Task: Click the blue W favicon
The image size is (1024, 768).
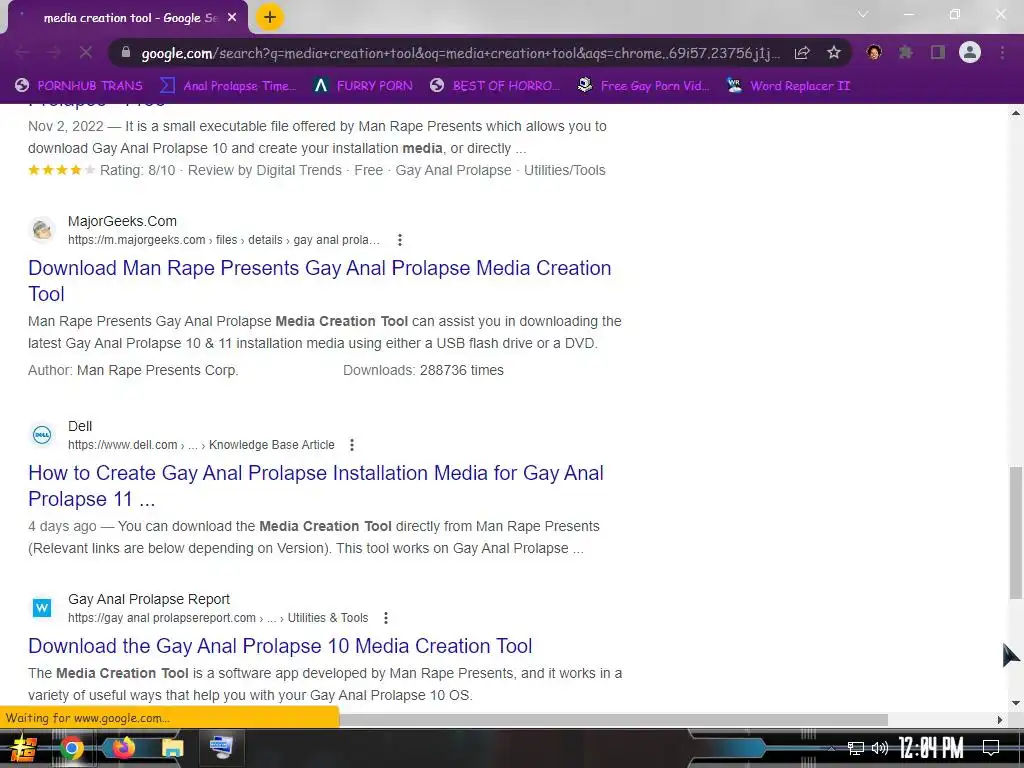Action: point(42,608)
